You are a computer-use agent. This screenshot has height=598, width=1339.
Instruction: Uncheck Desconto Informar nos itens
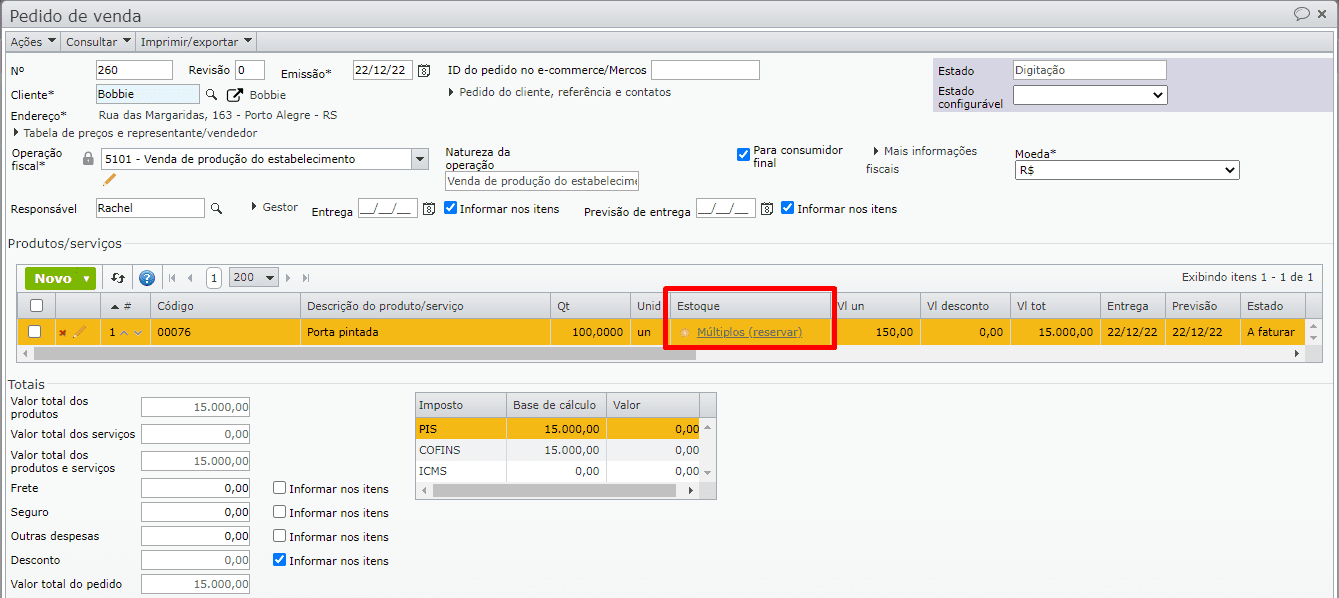(x=280, y=560)
